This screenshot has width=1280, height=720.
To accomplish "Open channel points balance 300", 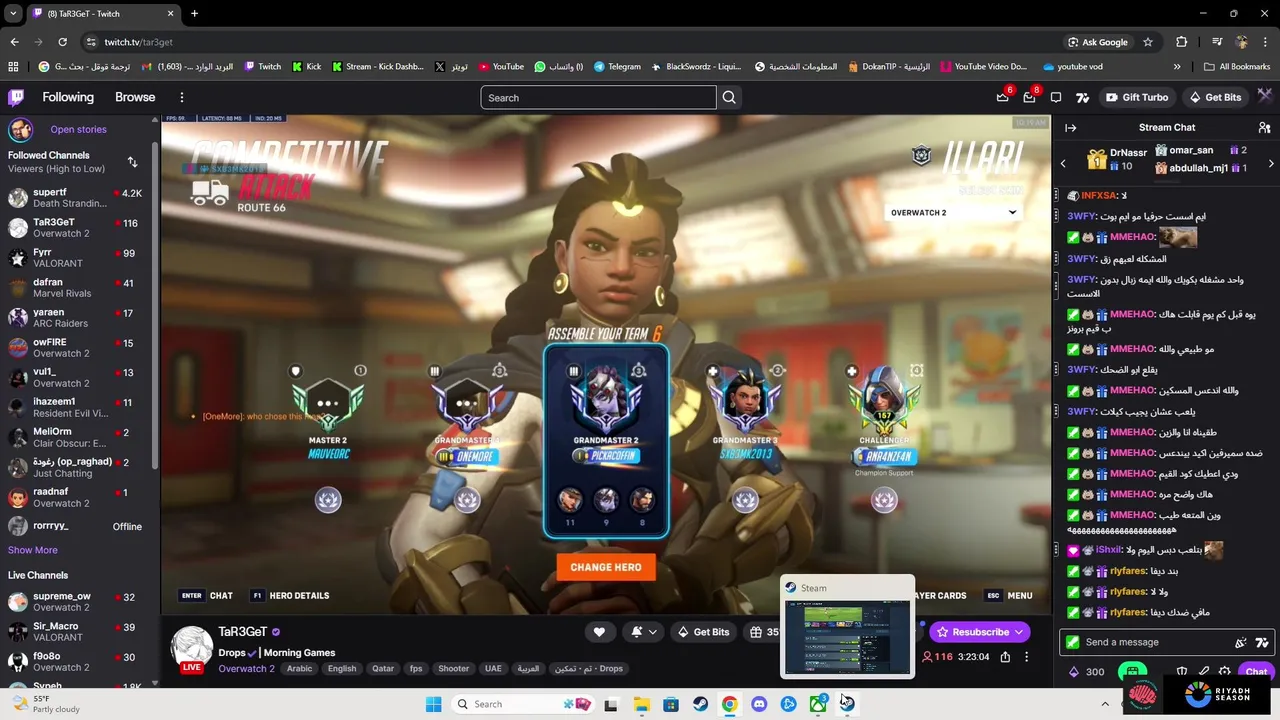I will (1087, 672).
